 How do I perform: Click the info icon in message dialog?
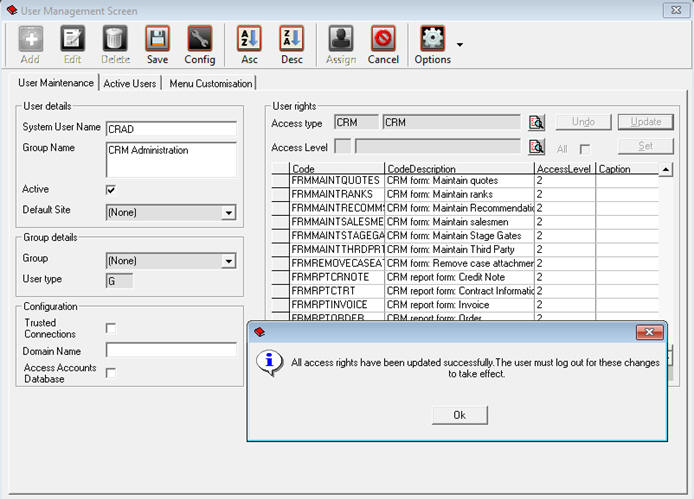(269, 363)
